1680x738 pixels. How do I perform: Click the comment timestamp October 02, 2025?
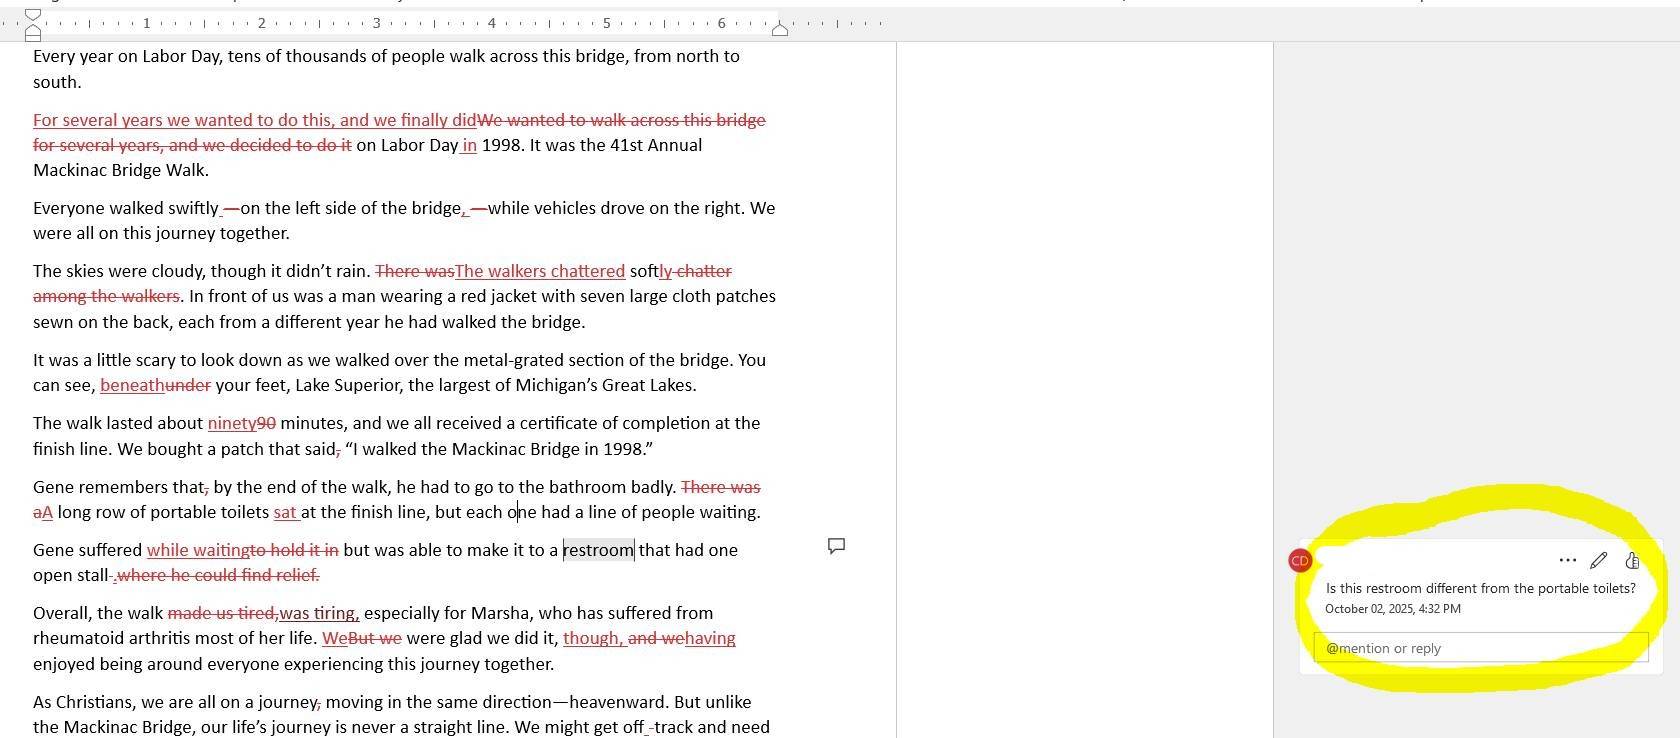coord(1392,609)
